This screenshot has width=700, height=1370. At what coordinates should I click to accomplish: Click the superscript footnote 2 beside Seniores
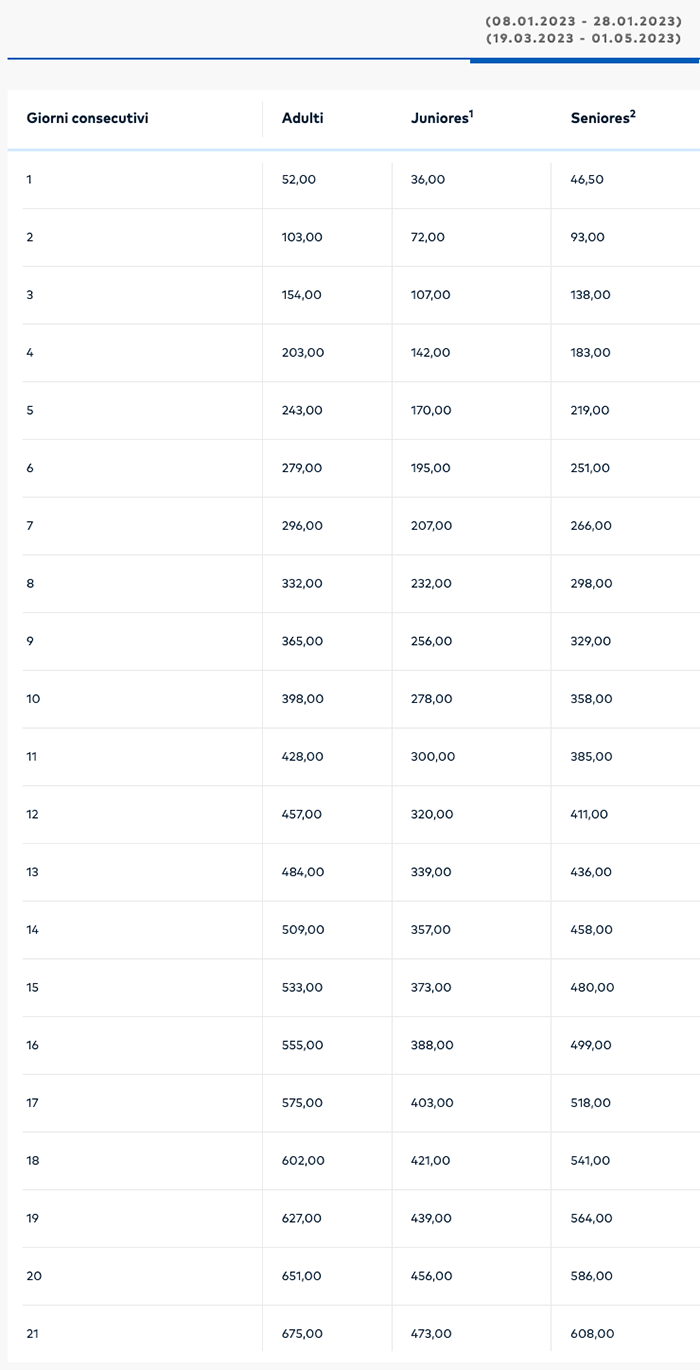633,113
